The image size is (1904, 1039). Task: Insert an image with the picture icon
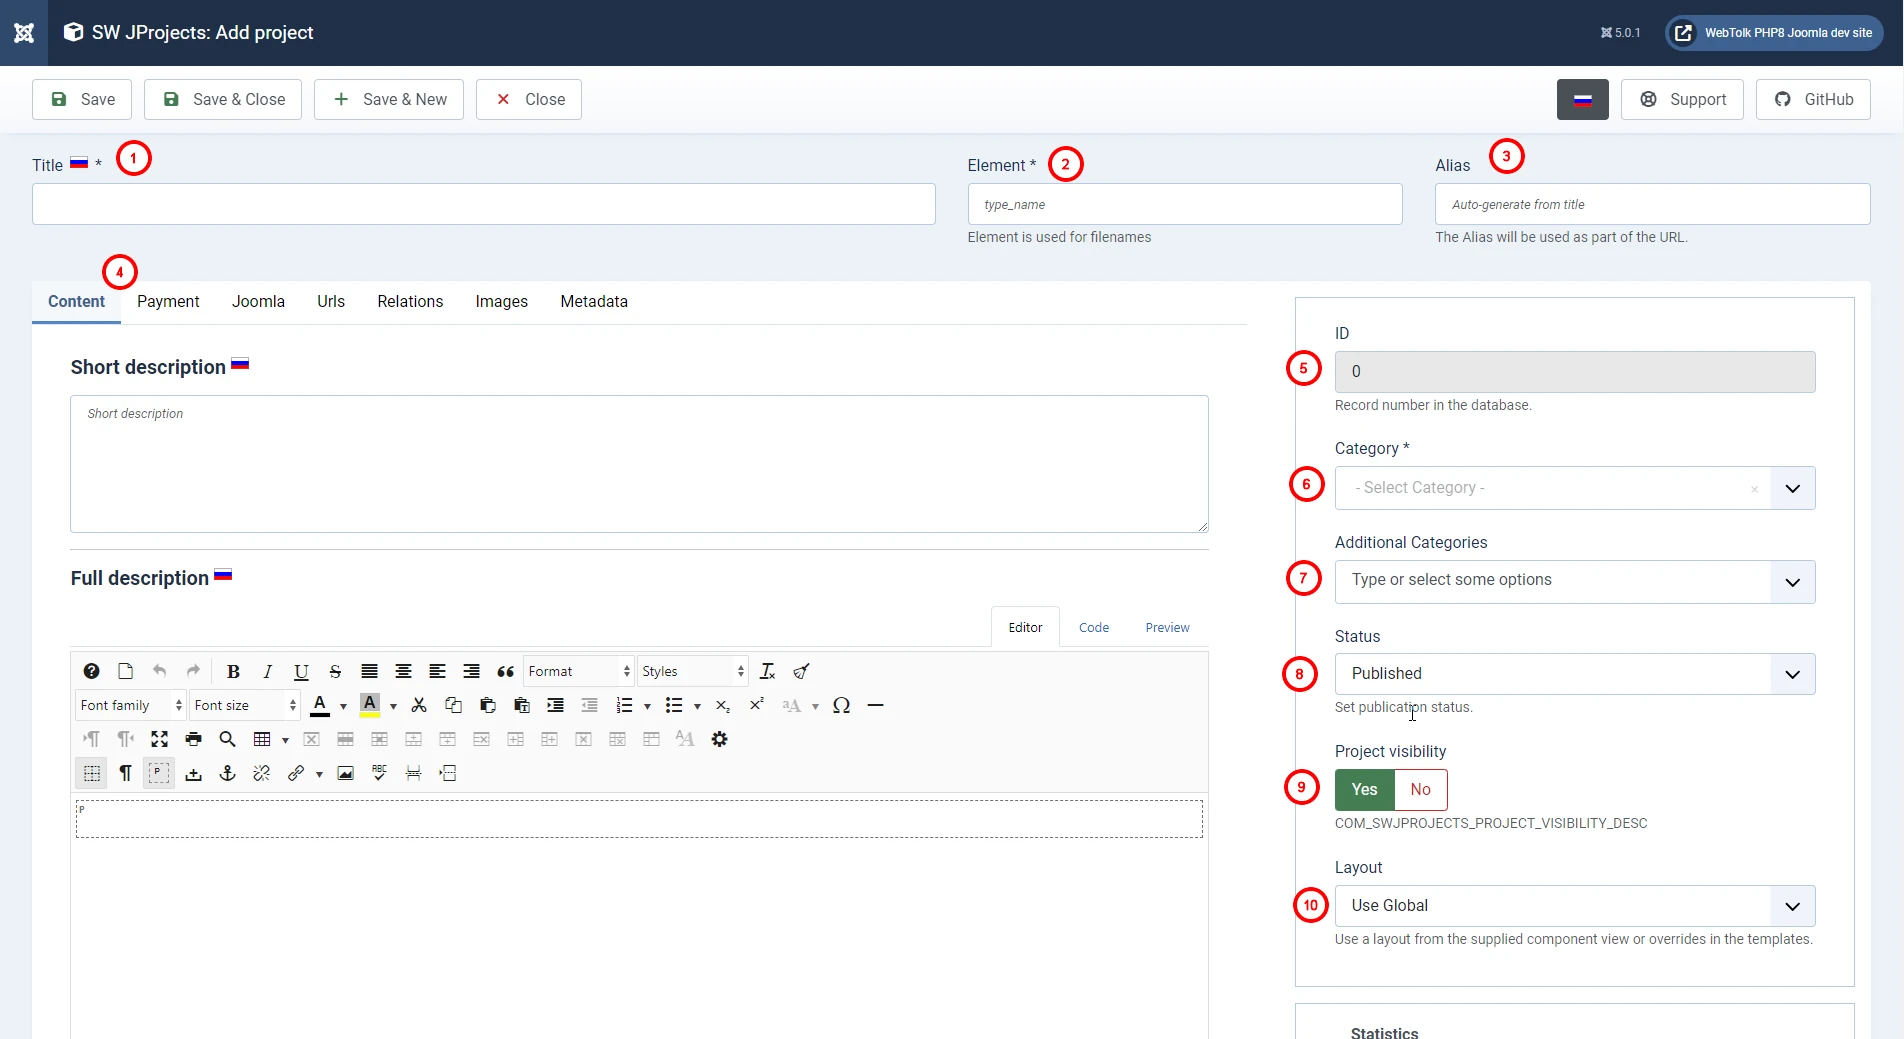click(345, 773)
